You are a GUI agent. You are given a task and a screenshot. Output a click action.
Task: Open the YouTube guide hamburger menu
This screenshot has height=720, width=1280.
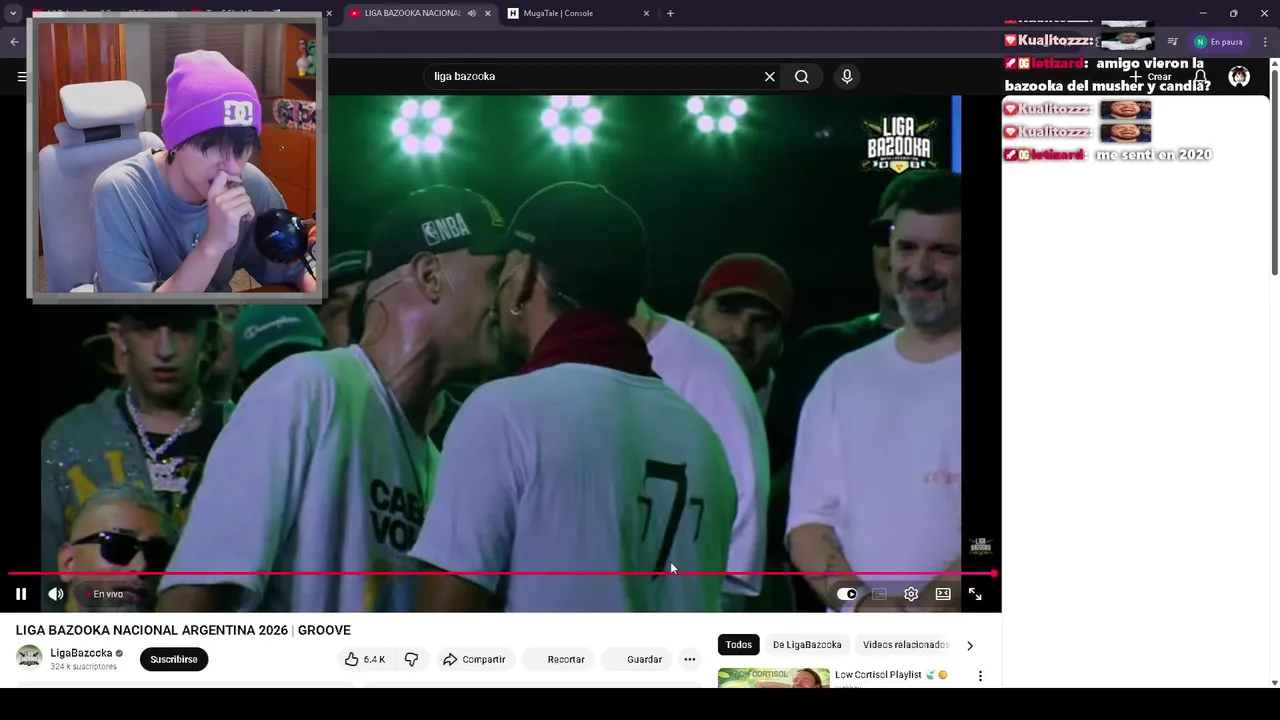21,76
